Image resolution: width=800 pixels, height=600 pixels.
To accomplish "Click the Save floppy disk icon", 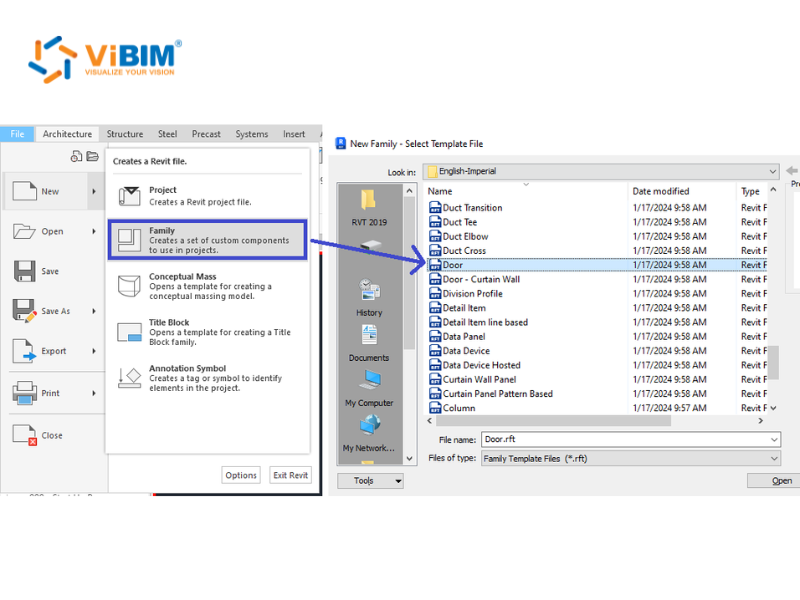I will click(x=24, y=271).
